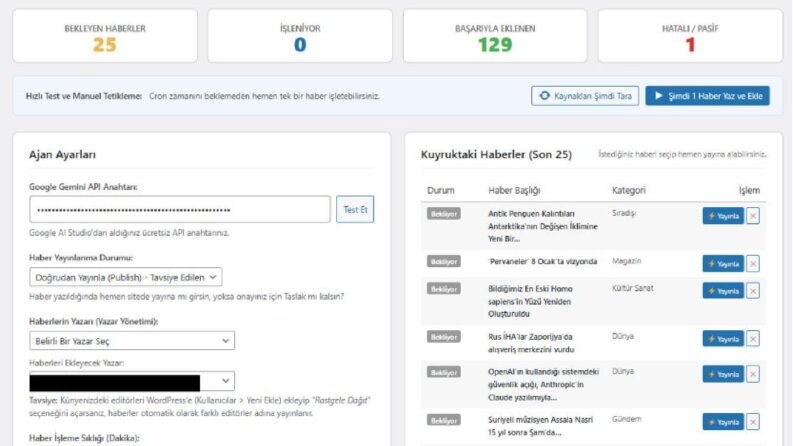
Task: Click the İşleniyor count 0
Action: click(300, 45)
